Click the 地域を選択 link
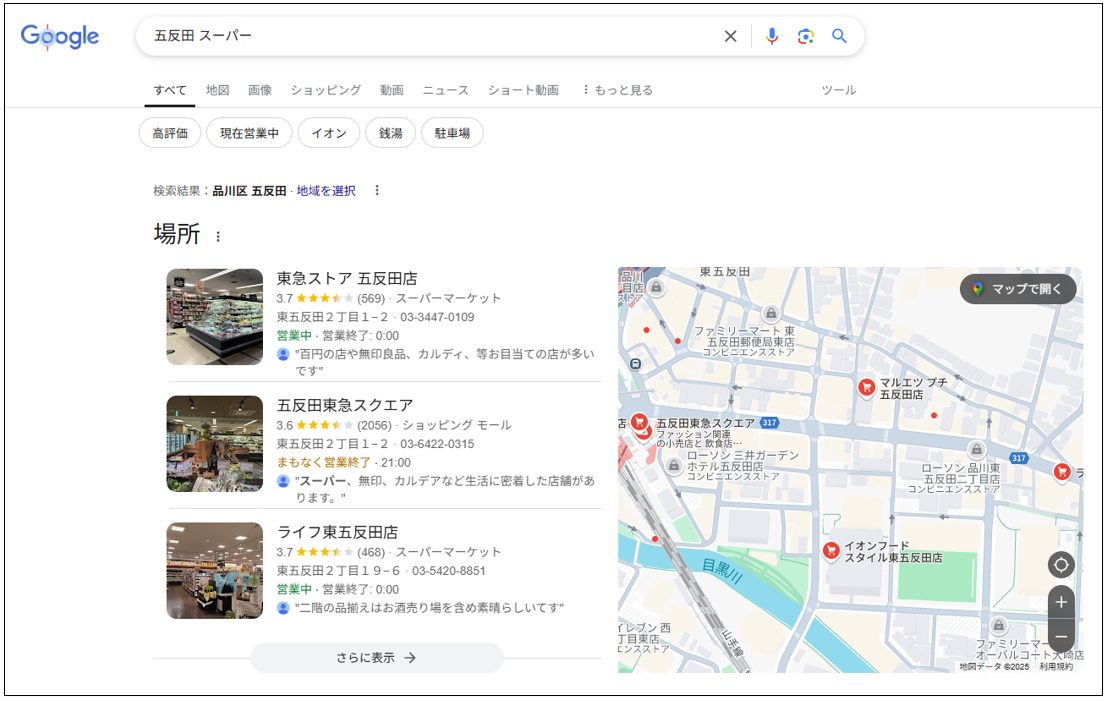This screenshot has width=1107, height=701. (x=326, y=191)
